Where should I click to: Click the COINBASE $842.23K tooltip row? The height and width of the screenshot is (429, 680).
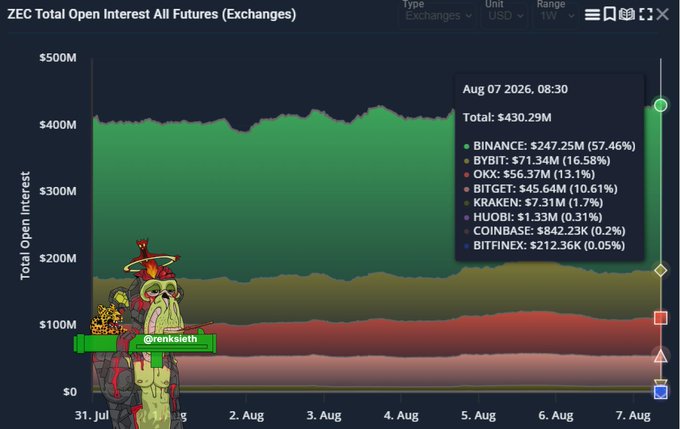point(544,231)
